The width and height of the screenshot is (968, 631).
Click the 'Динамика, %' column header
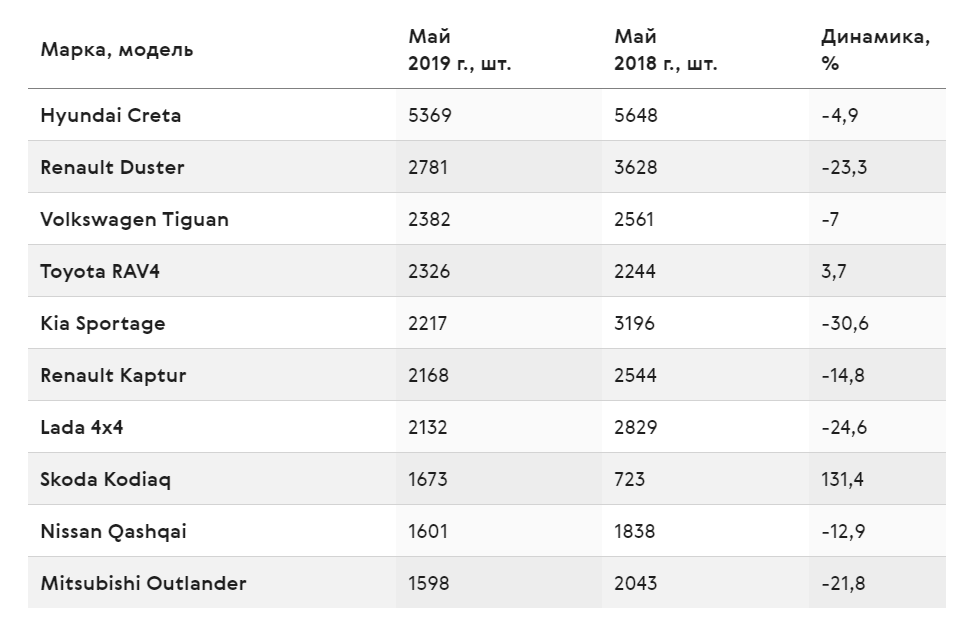pos(875,50)
